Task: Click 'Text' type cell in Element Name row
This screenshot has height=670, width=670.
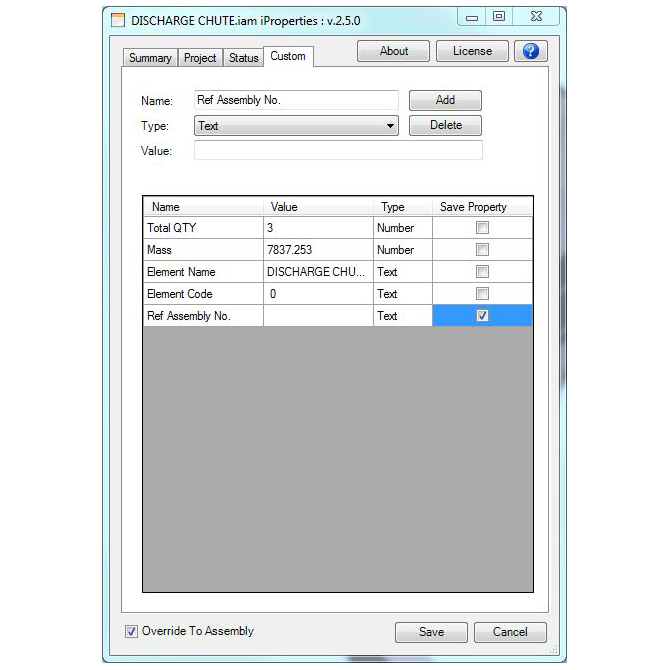Action: coord(403,272)
